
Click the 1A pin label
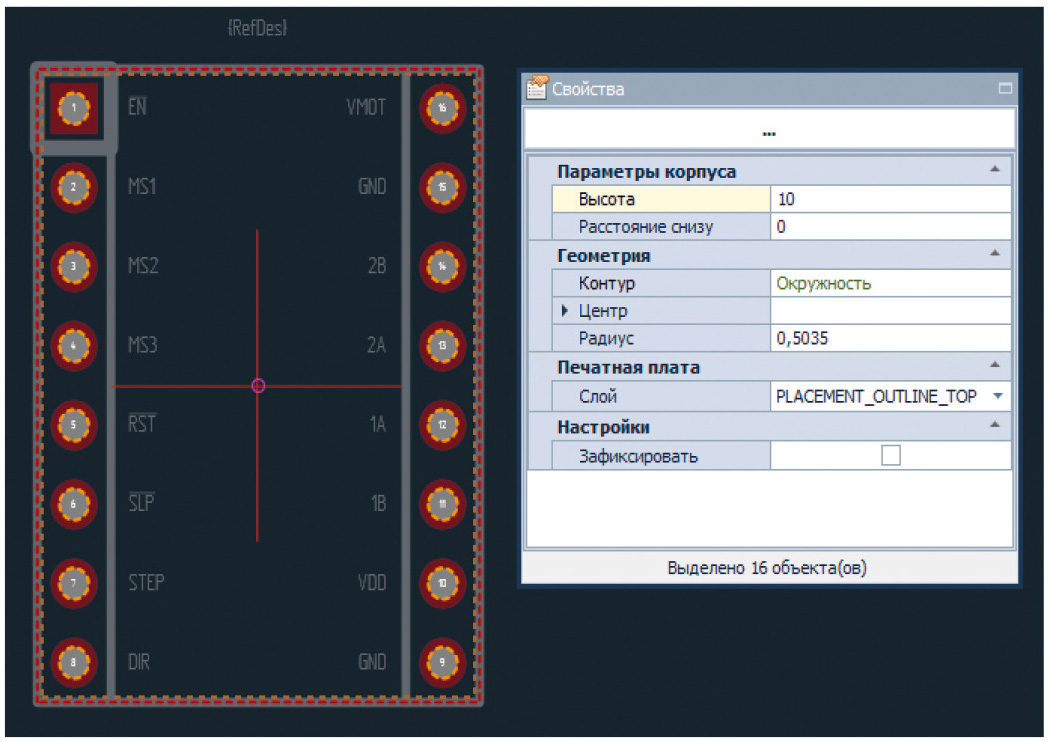(x=378, y=424)
